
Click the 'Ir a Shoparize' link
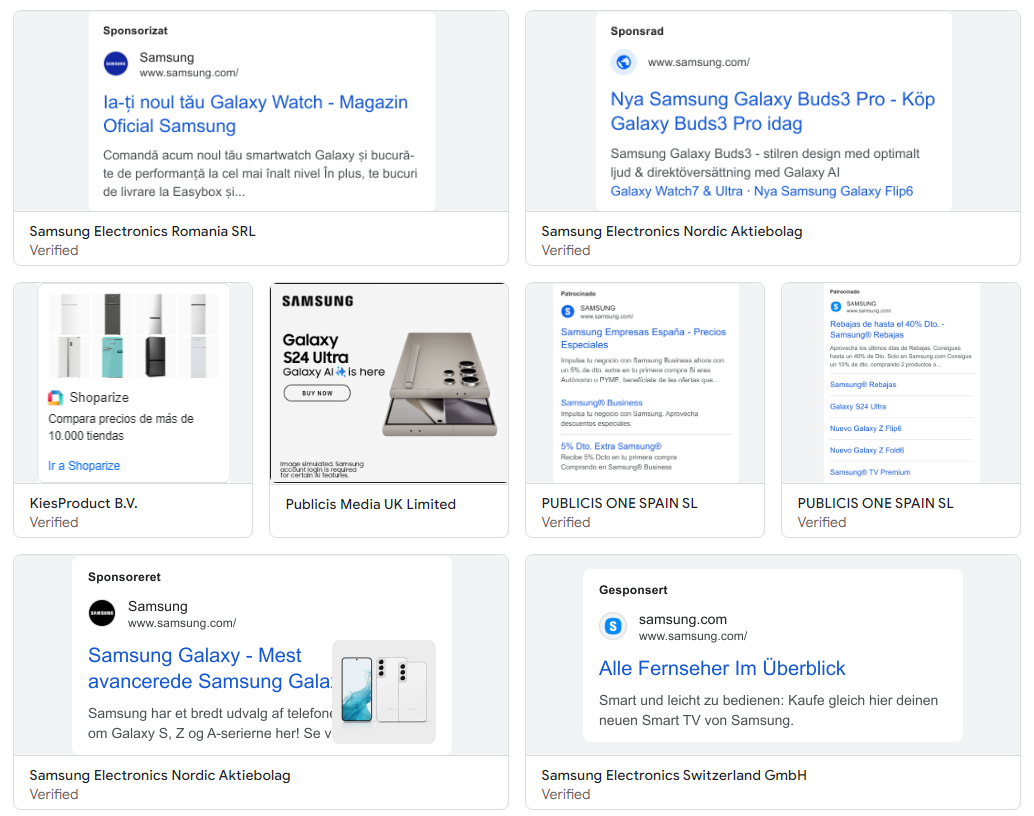click(x=84, y=466)
